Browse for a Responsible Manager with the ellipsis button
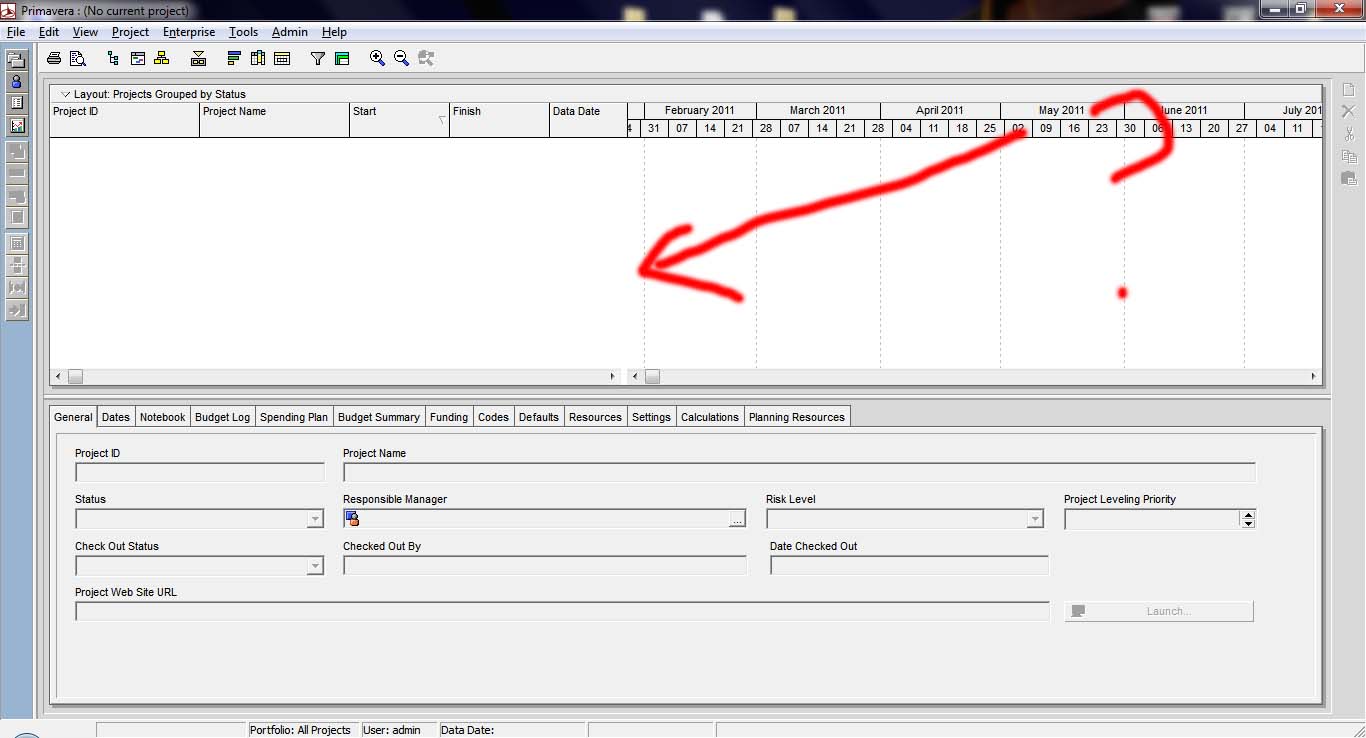 point(737,519)
